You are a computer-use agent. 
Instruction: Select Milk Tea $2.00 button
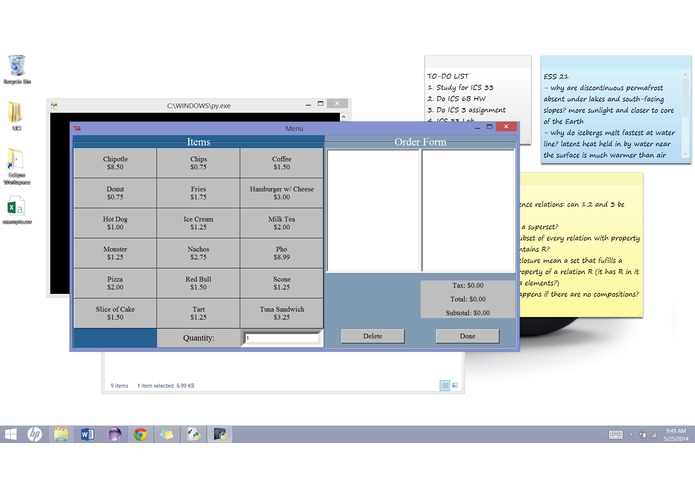point(281,223)
